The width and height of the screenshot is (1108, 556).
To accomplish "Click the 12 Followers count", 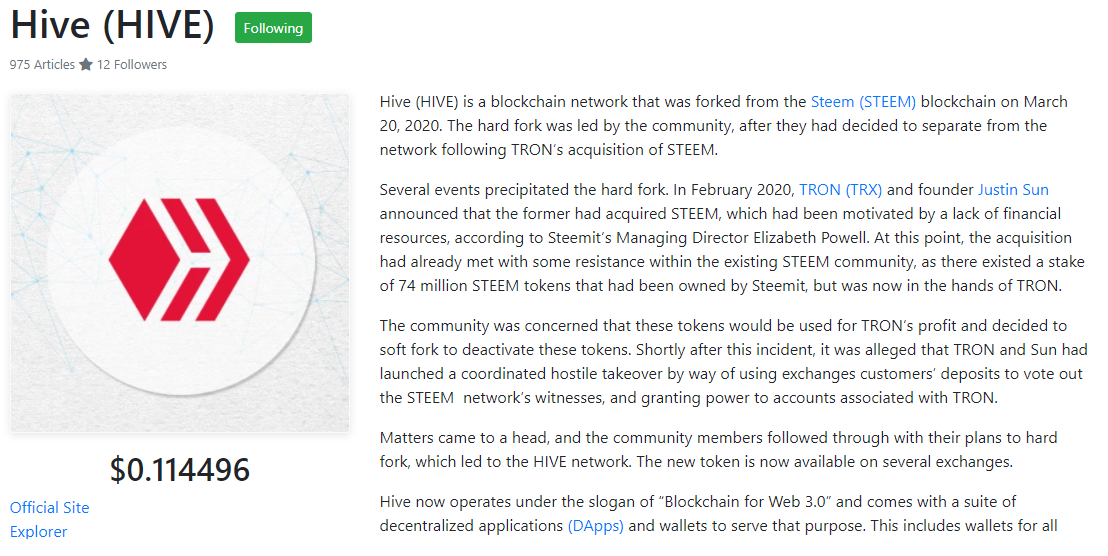I will (131, 64).
